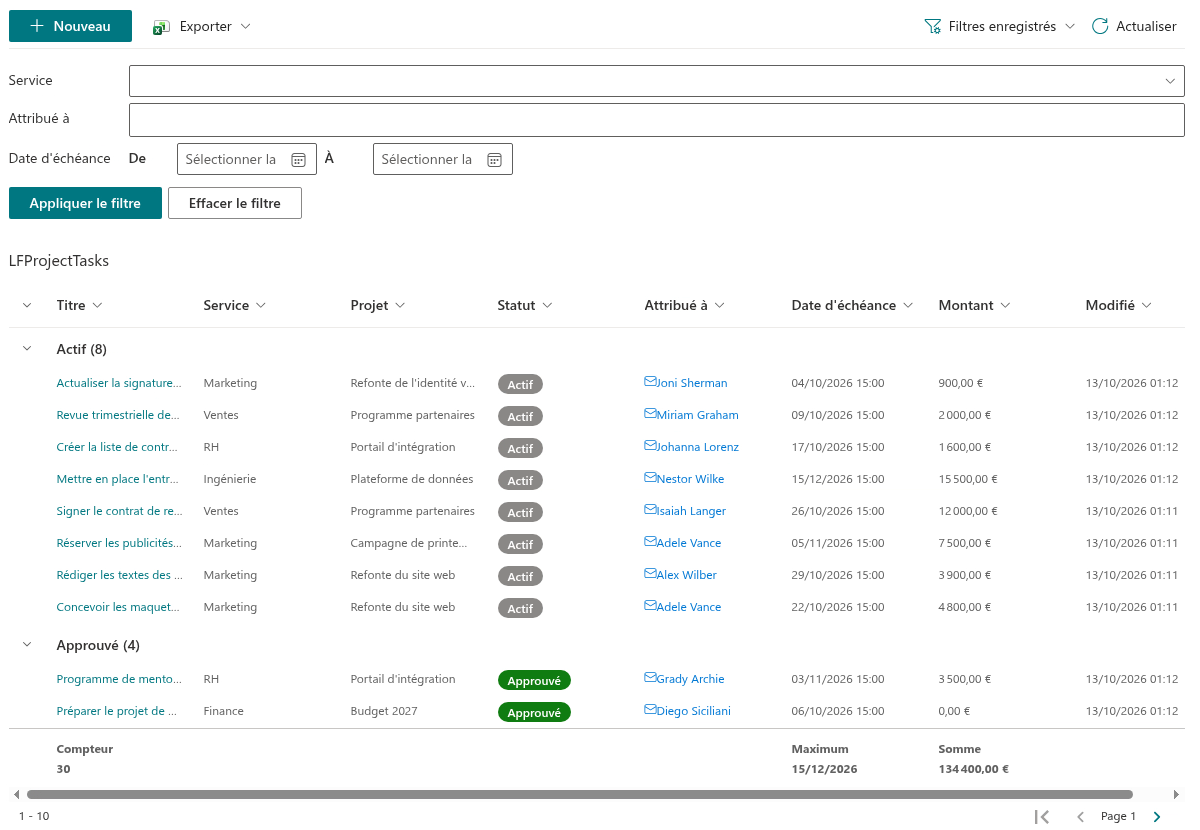Screen dimensions: 1200x830
Task: Click the 'À' date input field
Action: pos(443,159)
